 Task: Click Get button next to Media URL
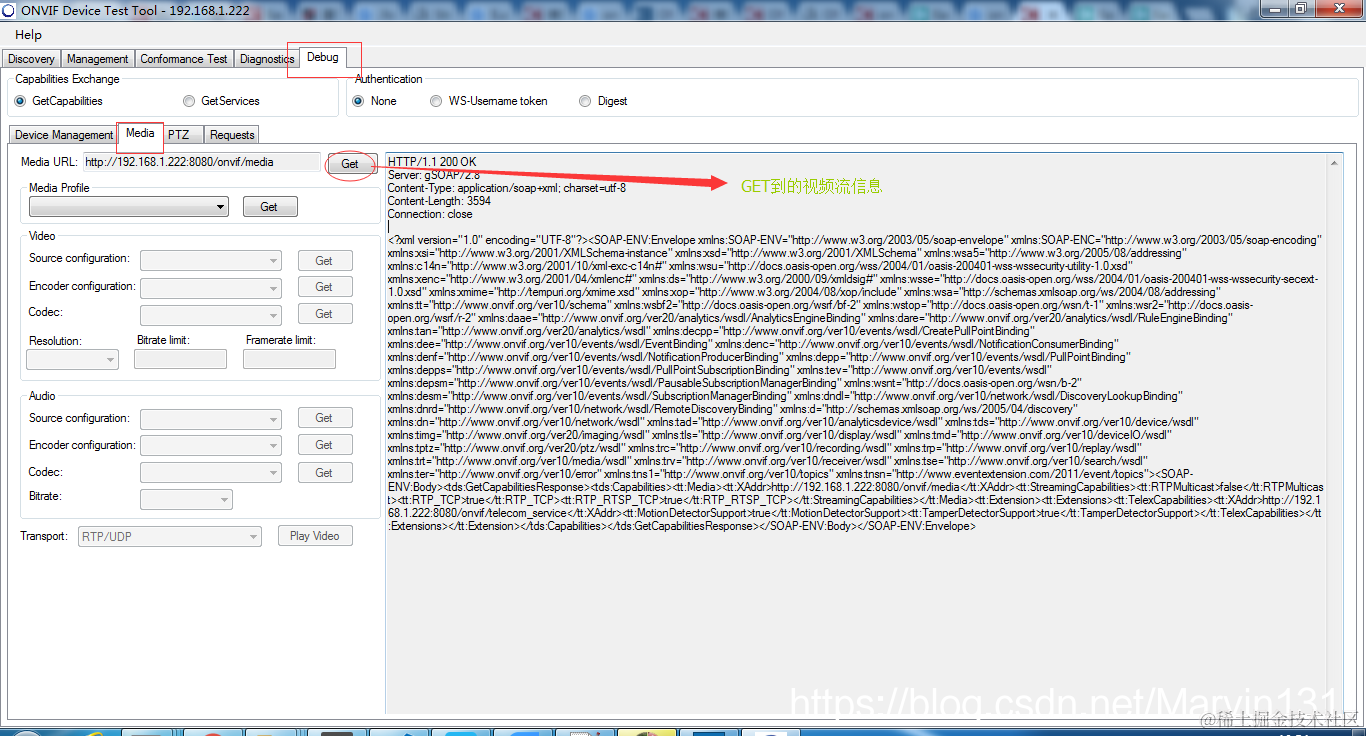[x=350, y=164]
